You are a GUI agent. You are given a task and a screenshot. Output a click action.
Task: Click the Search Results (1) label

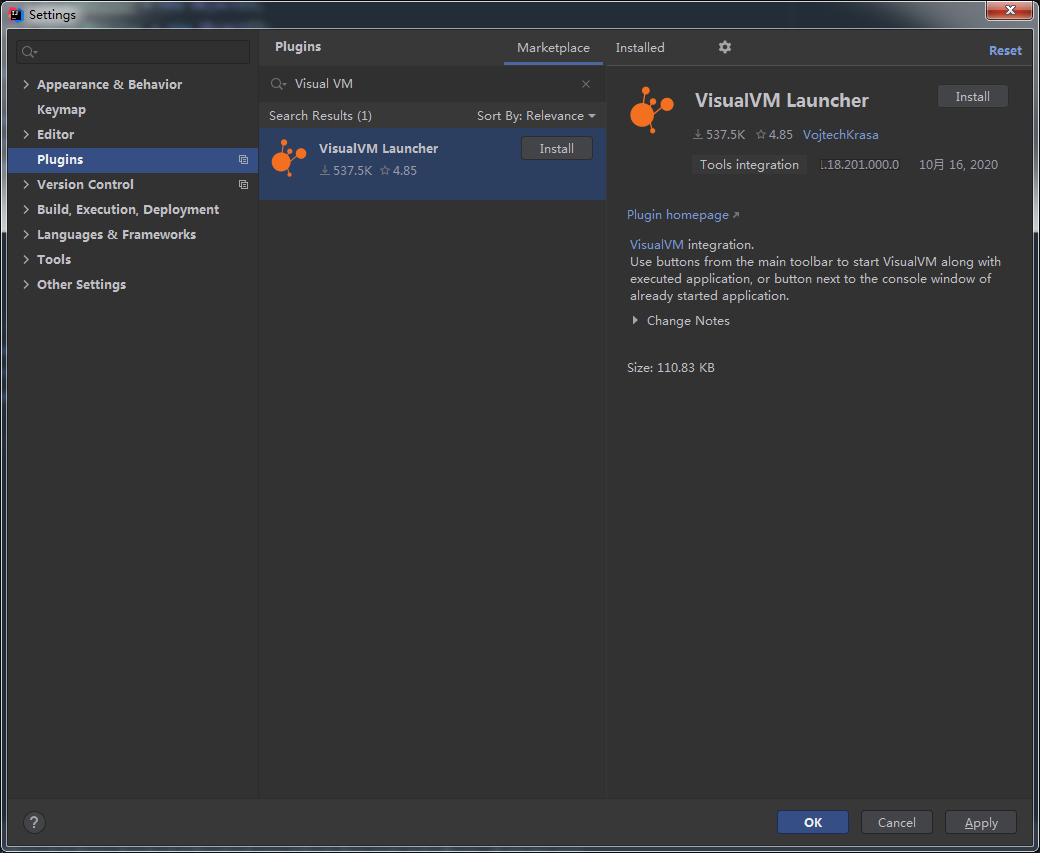tap(320, 116)
